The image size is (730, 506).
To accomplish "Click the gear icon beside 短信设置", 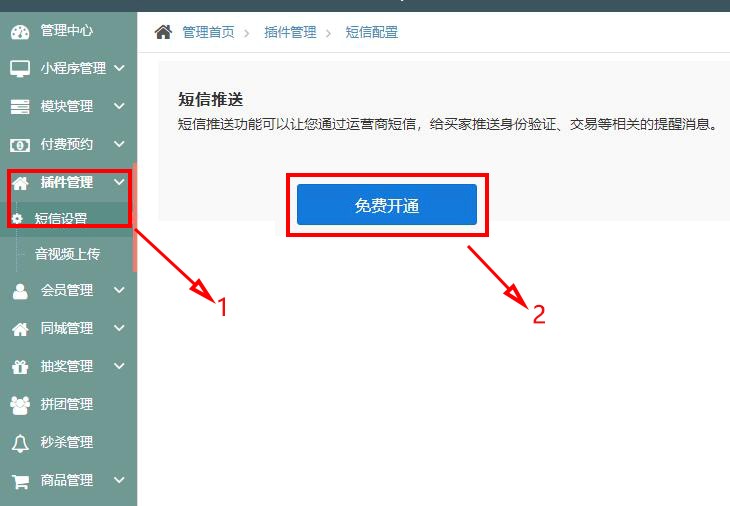I will pyautogui.click(x=17, y=218).
